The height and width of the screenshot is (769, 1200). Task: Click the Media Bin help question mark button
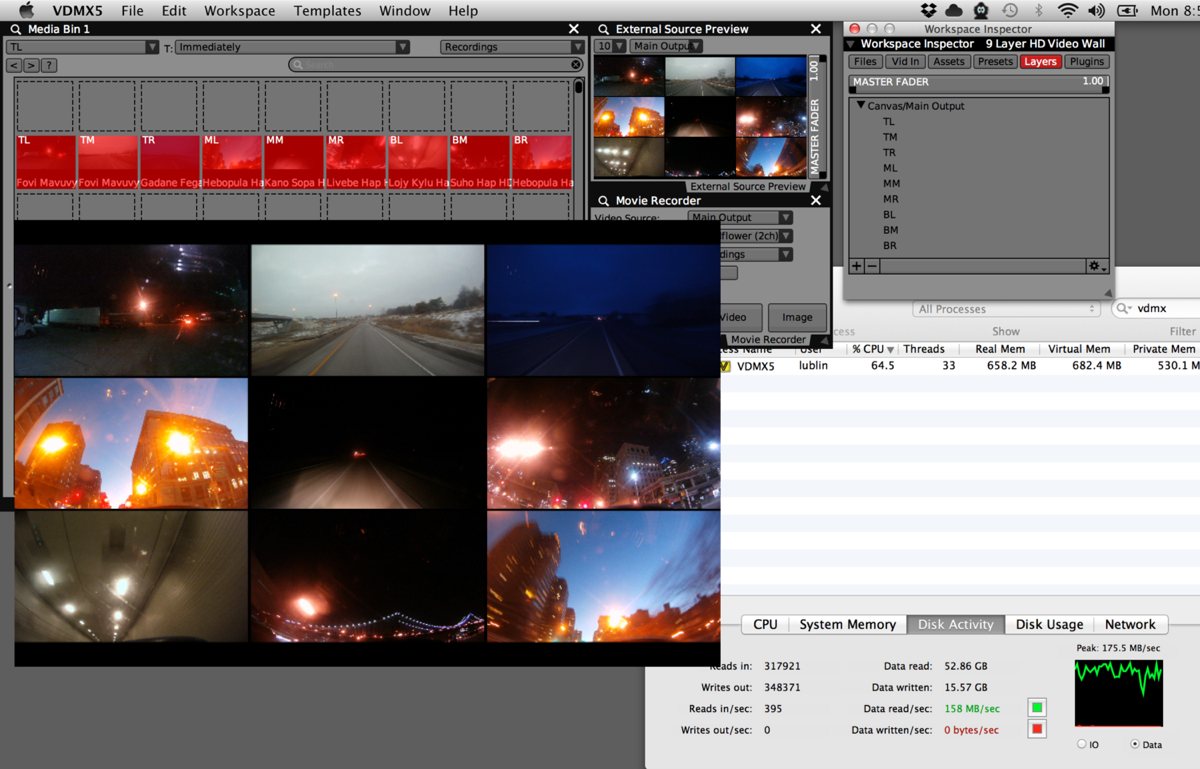48,65
